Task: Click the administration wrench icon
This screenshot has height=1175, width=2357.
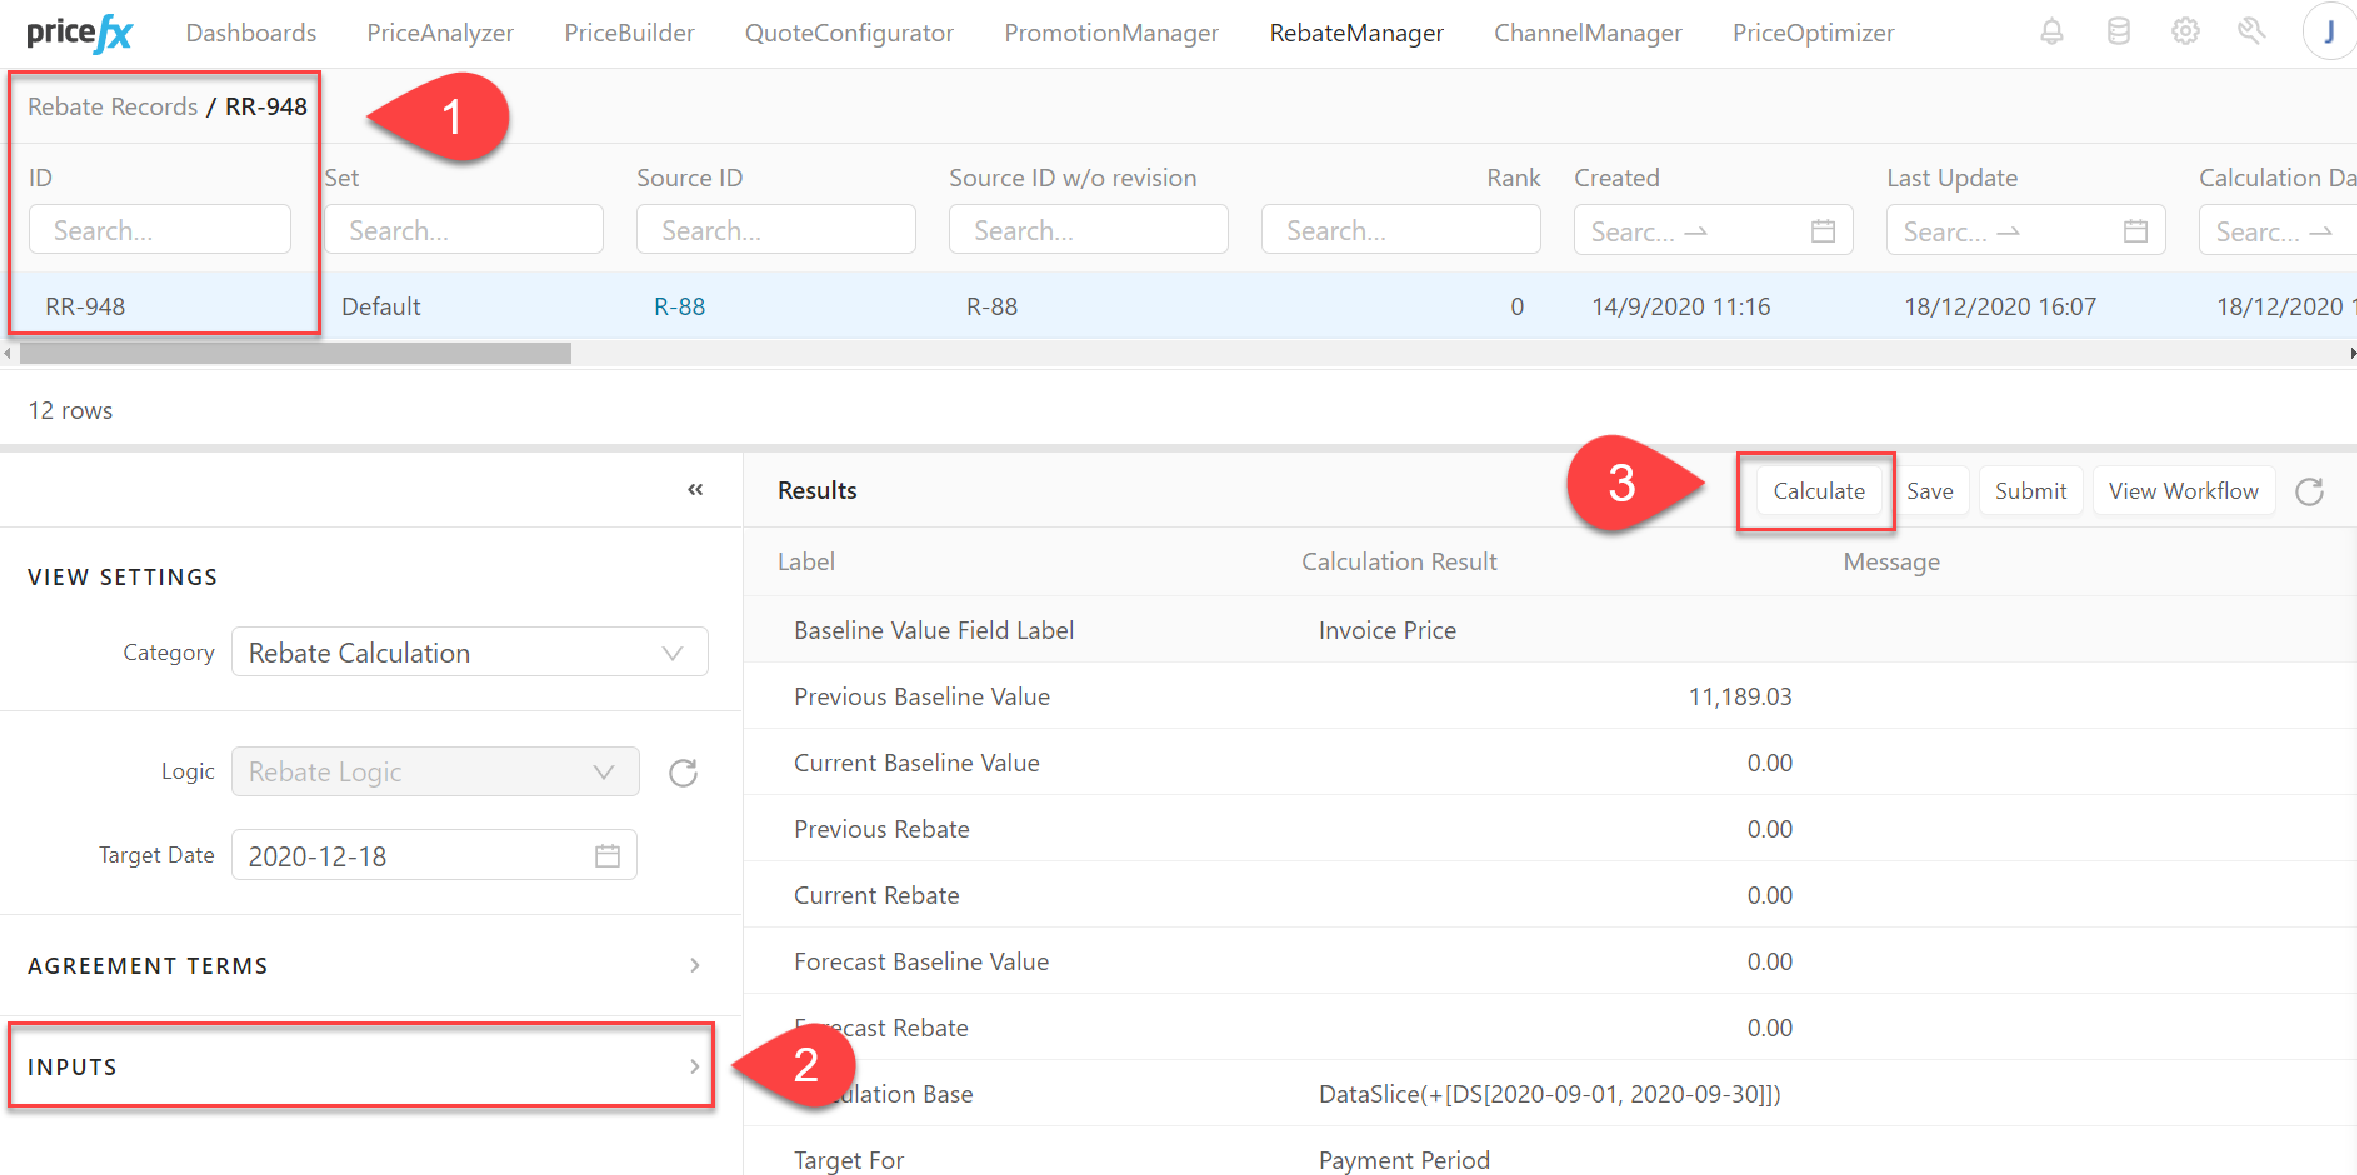Action: click(2253, 31)
